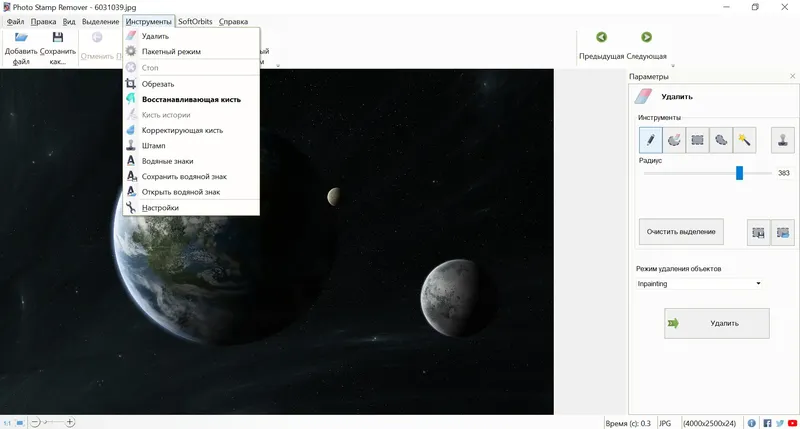800x429 pixels.
Task: Select the color selection tool next to the pencil
Action: 674,140
